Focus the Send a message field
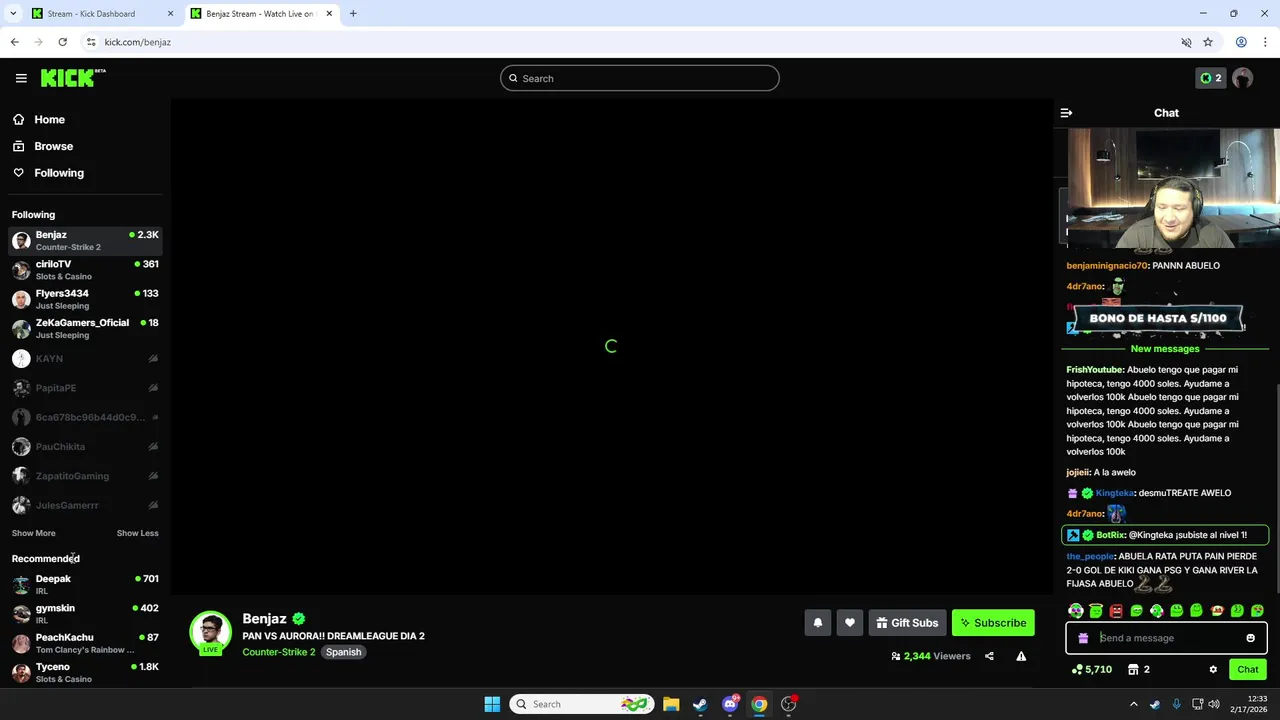 1167,638
